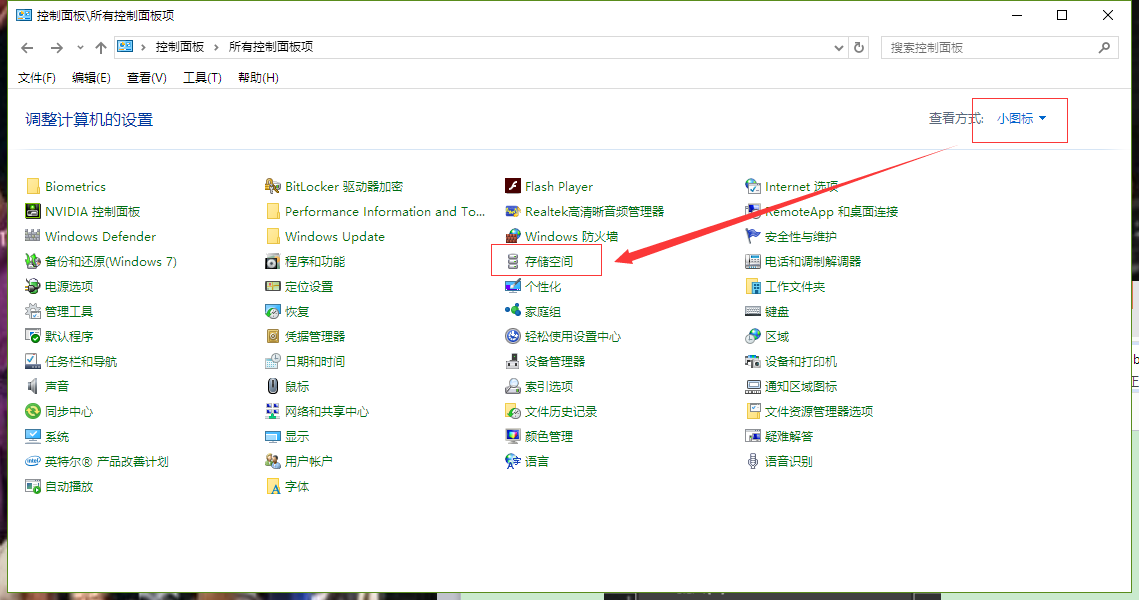Open 默认程序 icon
Screen dimensions: 1139x600
click(33, 336)
